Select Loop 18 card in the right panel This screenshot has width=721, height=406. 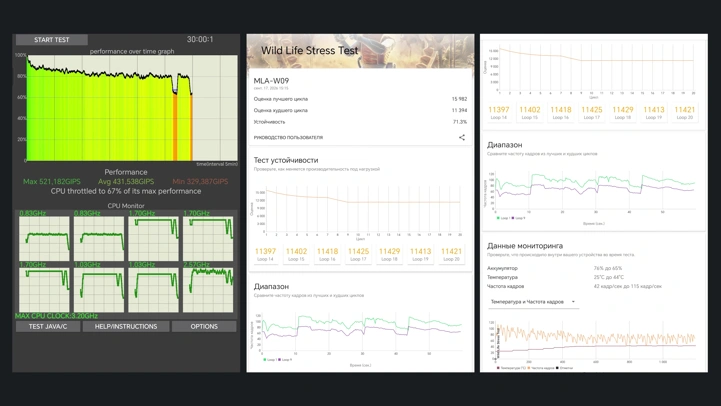coord(623,113)
